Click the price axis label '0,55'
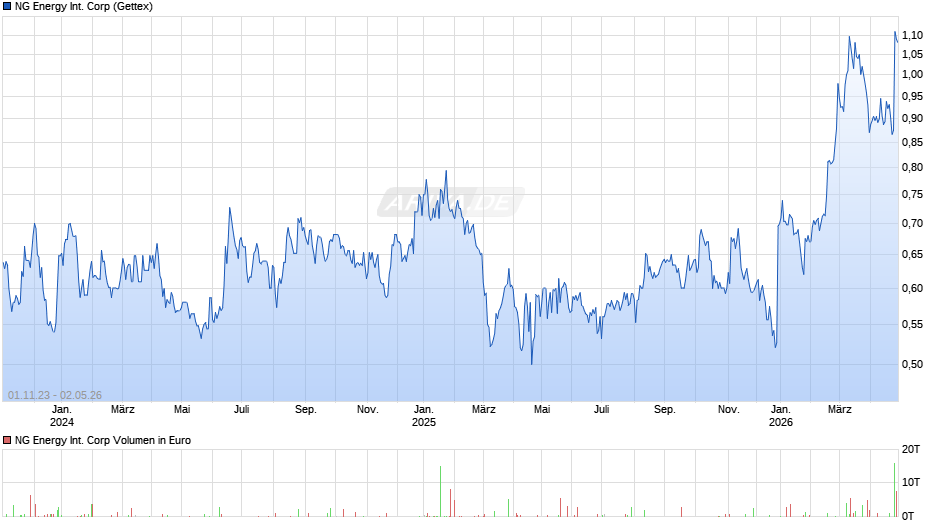Screen dimensions: 940x526 [912, 324]
